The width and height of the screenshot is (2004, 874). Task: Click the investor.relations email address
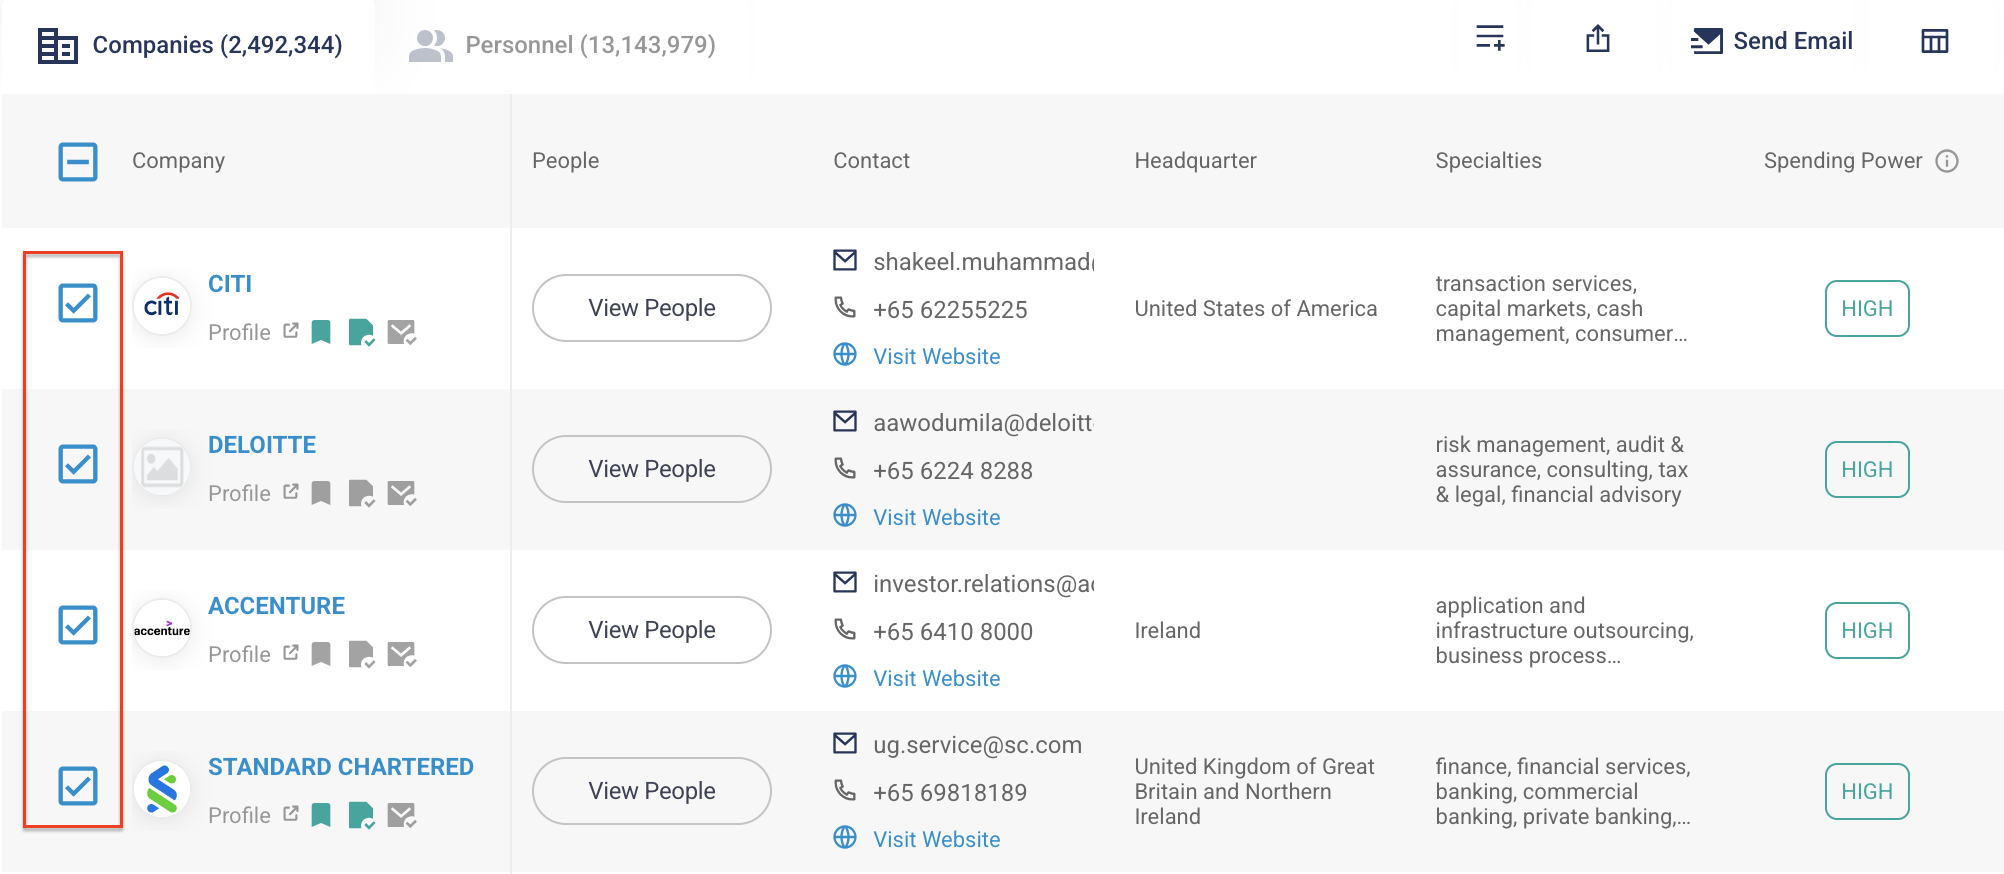[x=984, y=584]
